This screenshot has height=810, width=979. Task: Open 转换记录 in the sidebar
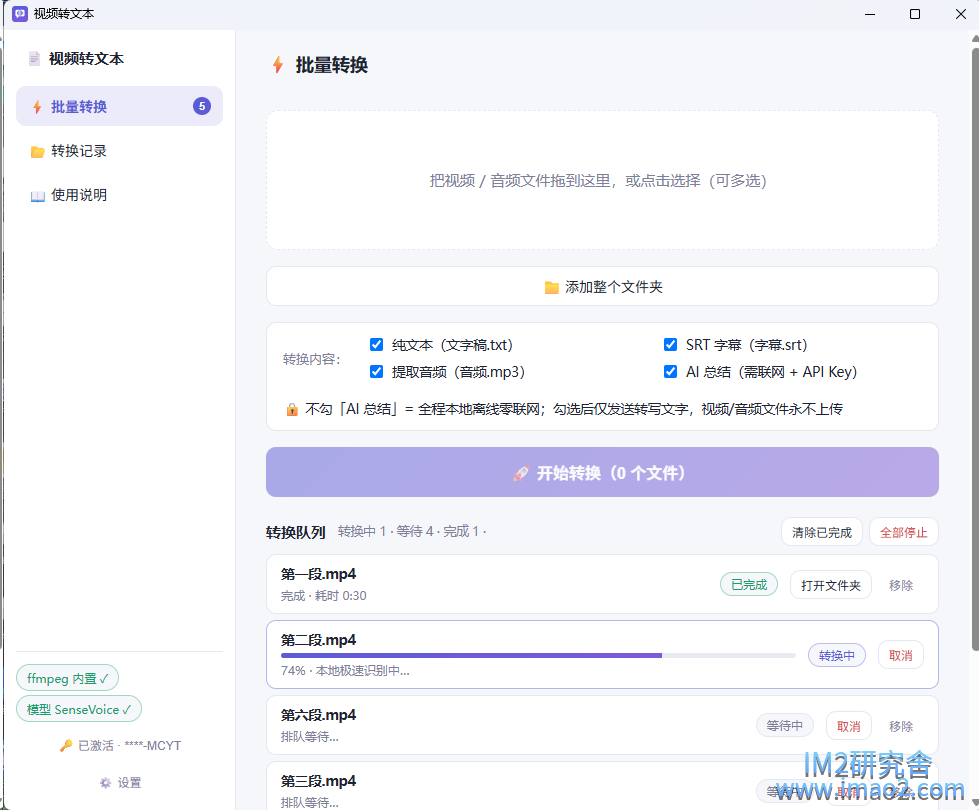[x=119, y=151]
